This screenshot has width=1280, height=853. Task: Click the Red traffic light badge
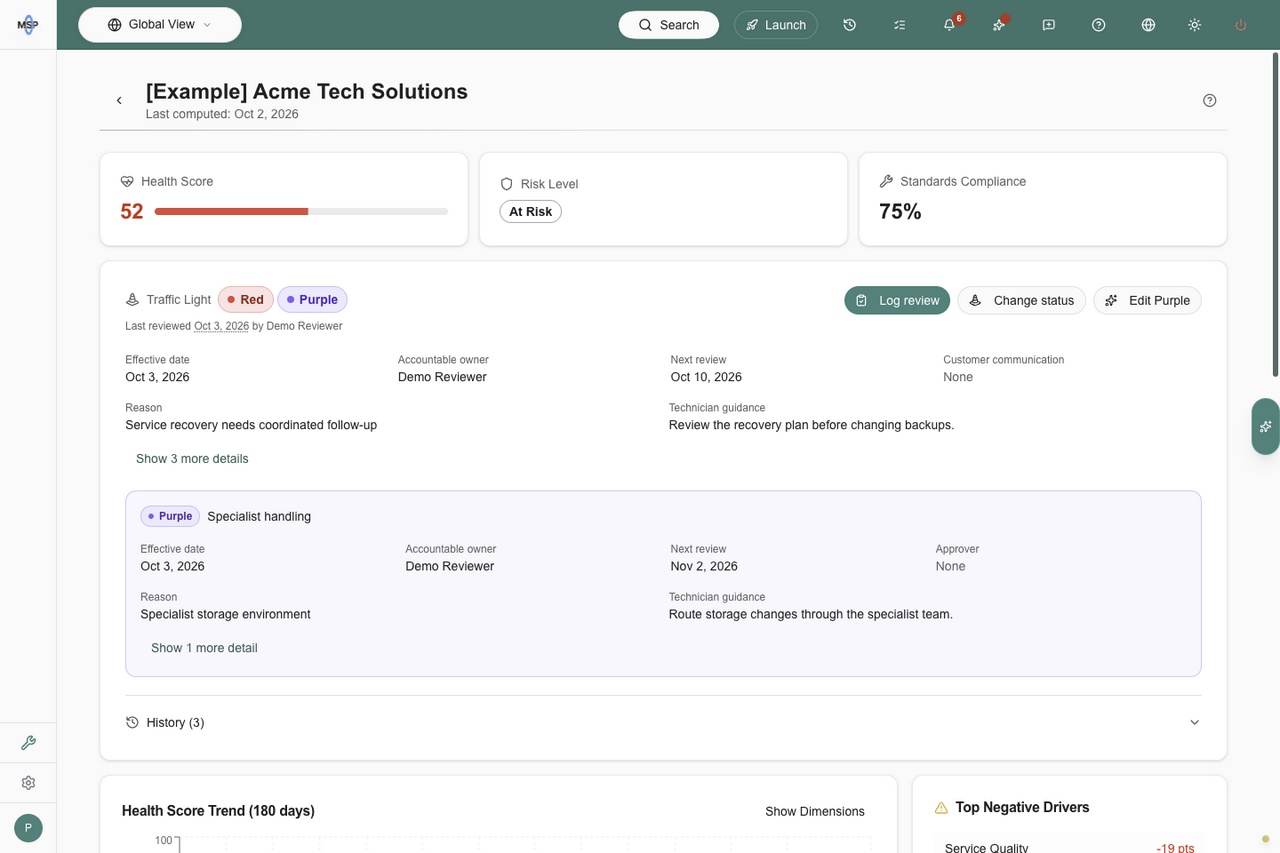pyautogui.click(x=246, y=300)
